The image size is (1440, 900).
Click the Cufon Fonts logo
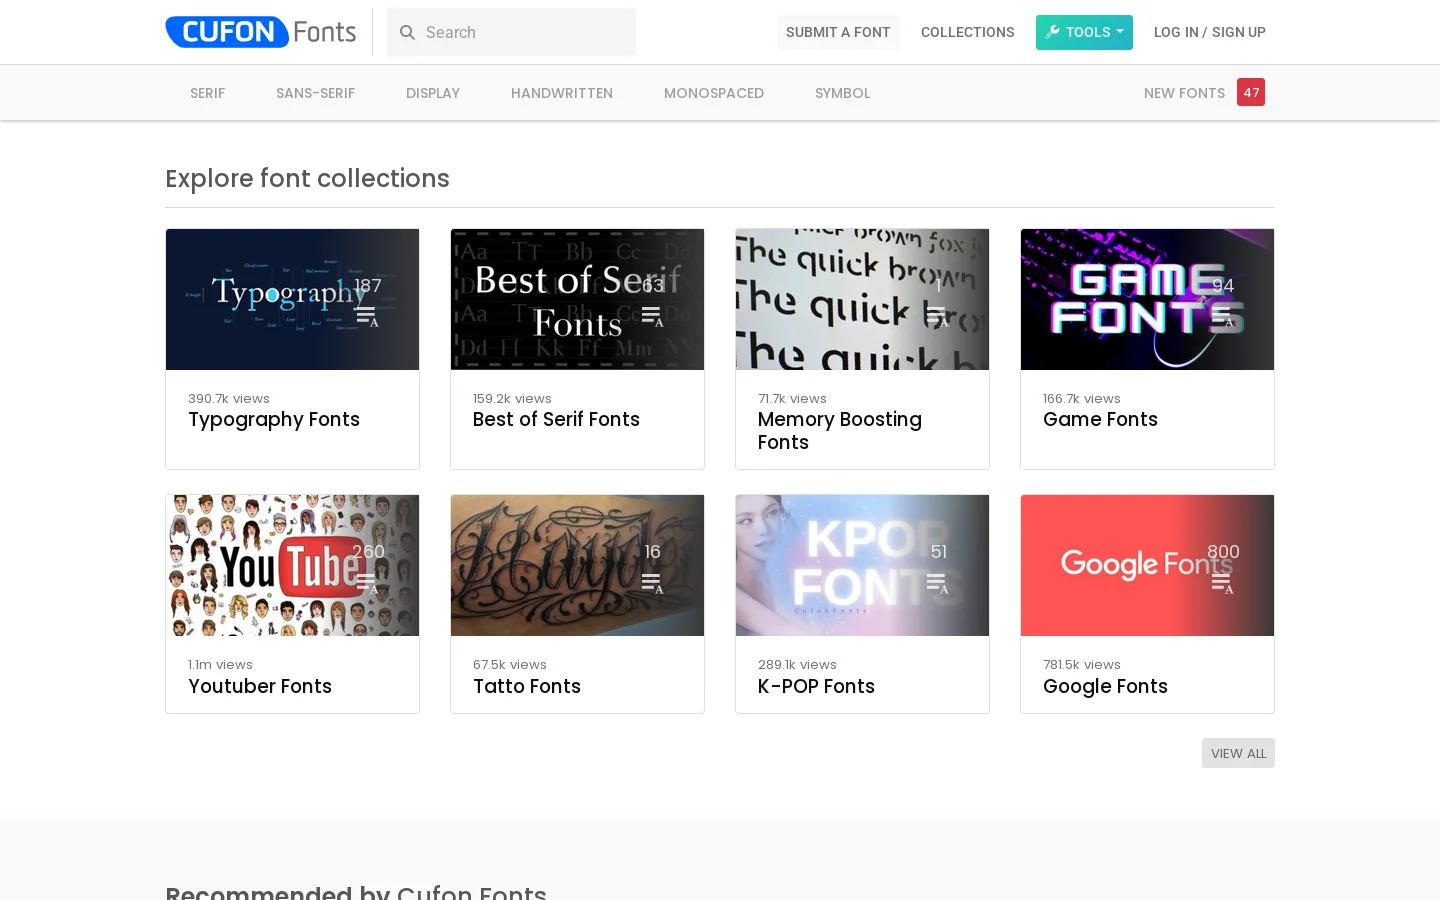(261, 32)
